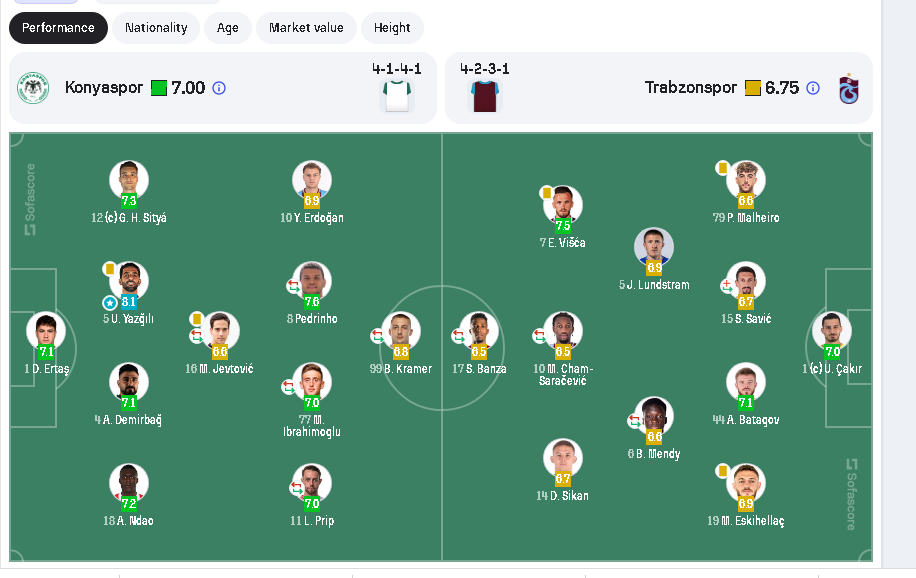Click the Trabzonspor team crest

click(x=848, y=88)
